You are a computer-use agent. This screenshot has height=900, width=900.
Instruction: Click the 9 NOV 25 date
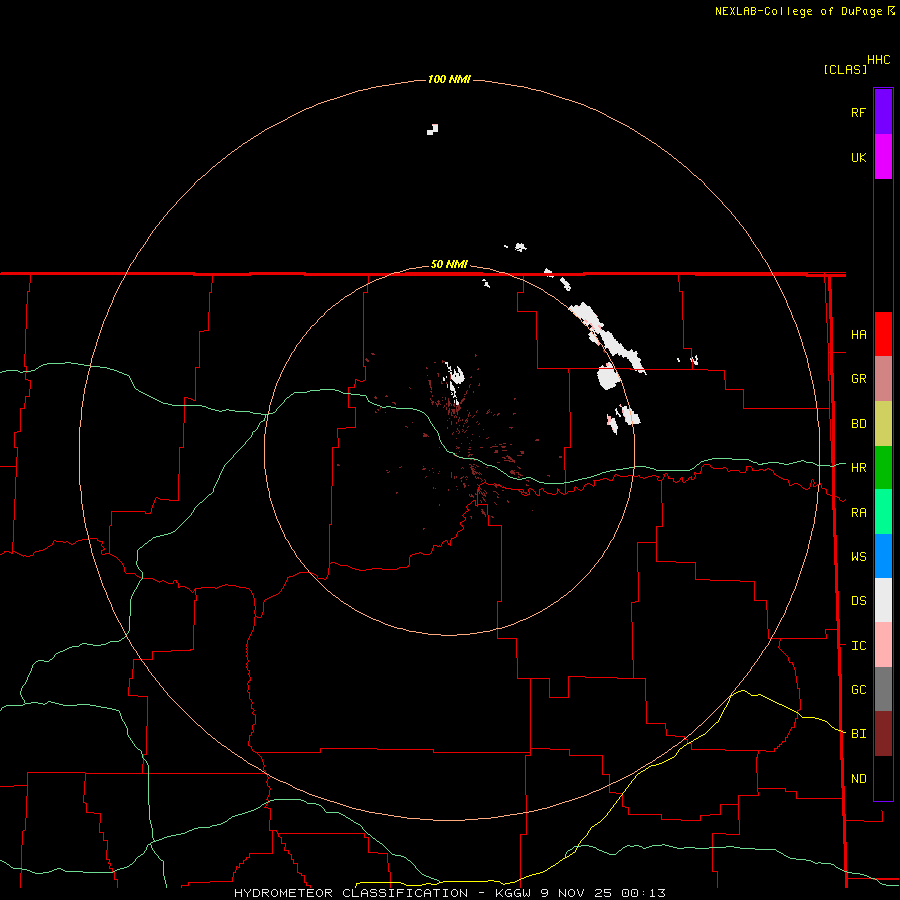point(577,893)
